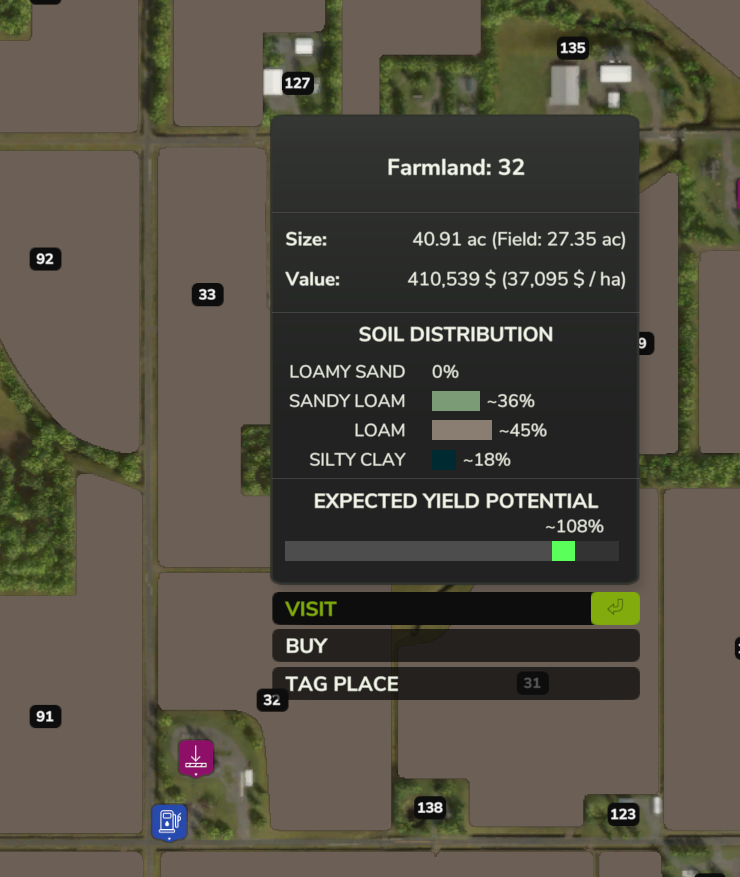Click the ~45% loam percentage
This screenshot has height=877, width=740.
(523, 430)
